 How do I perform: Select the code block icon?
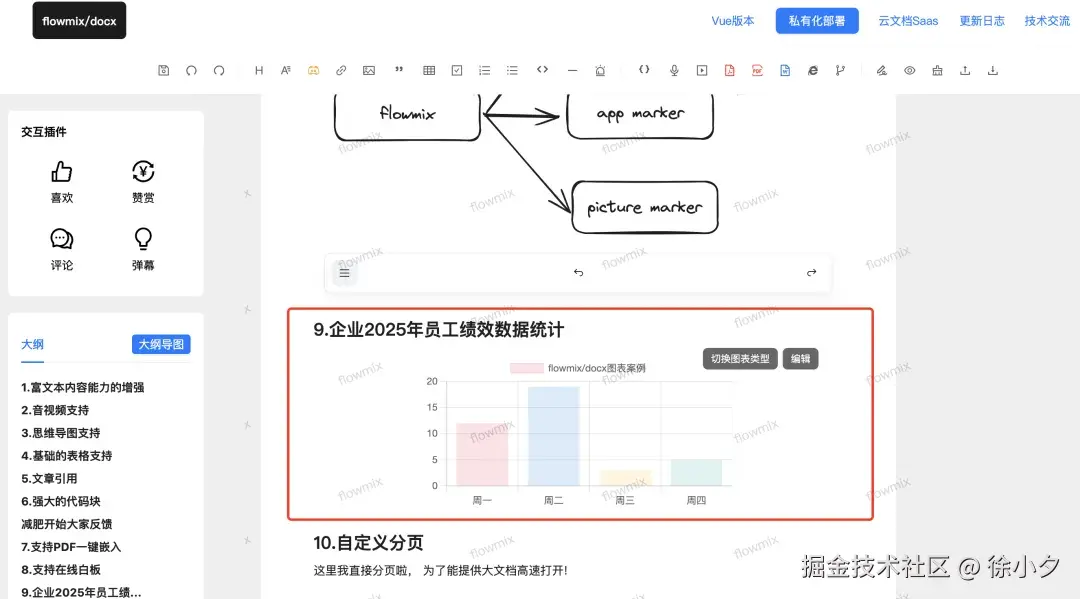point(543,70)
